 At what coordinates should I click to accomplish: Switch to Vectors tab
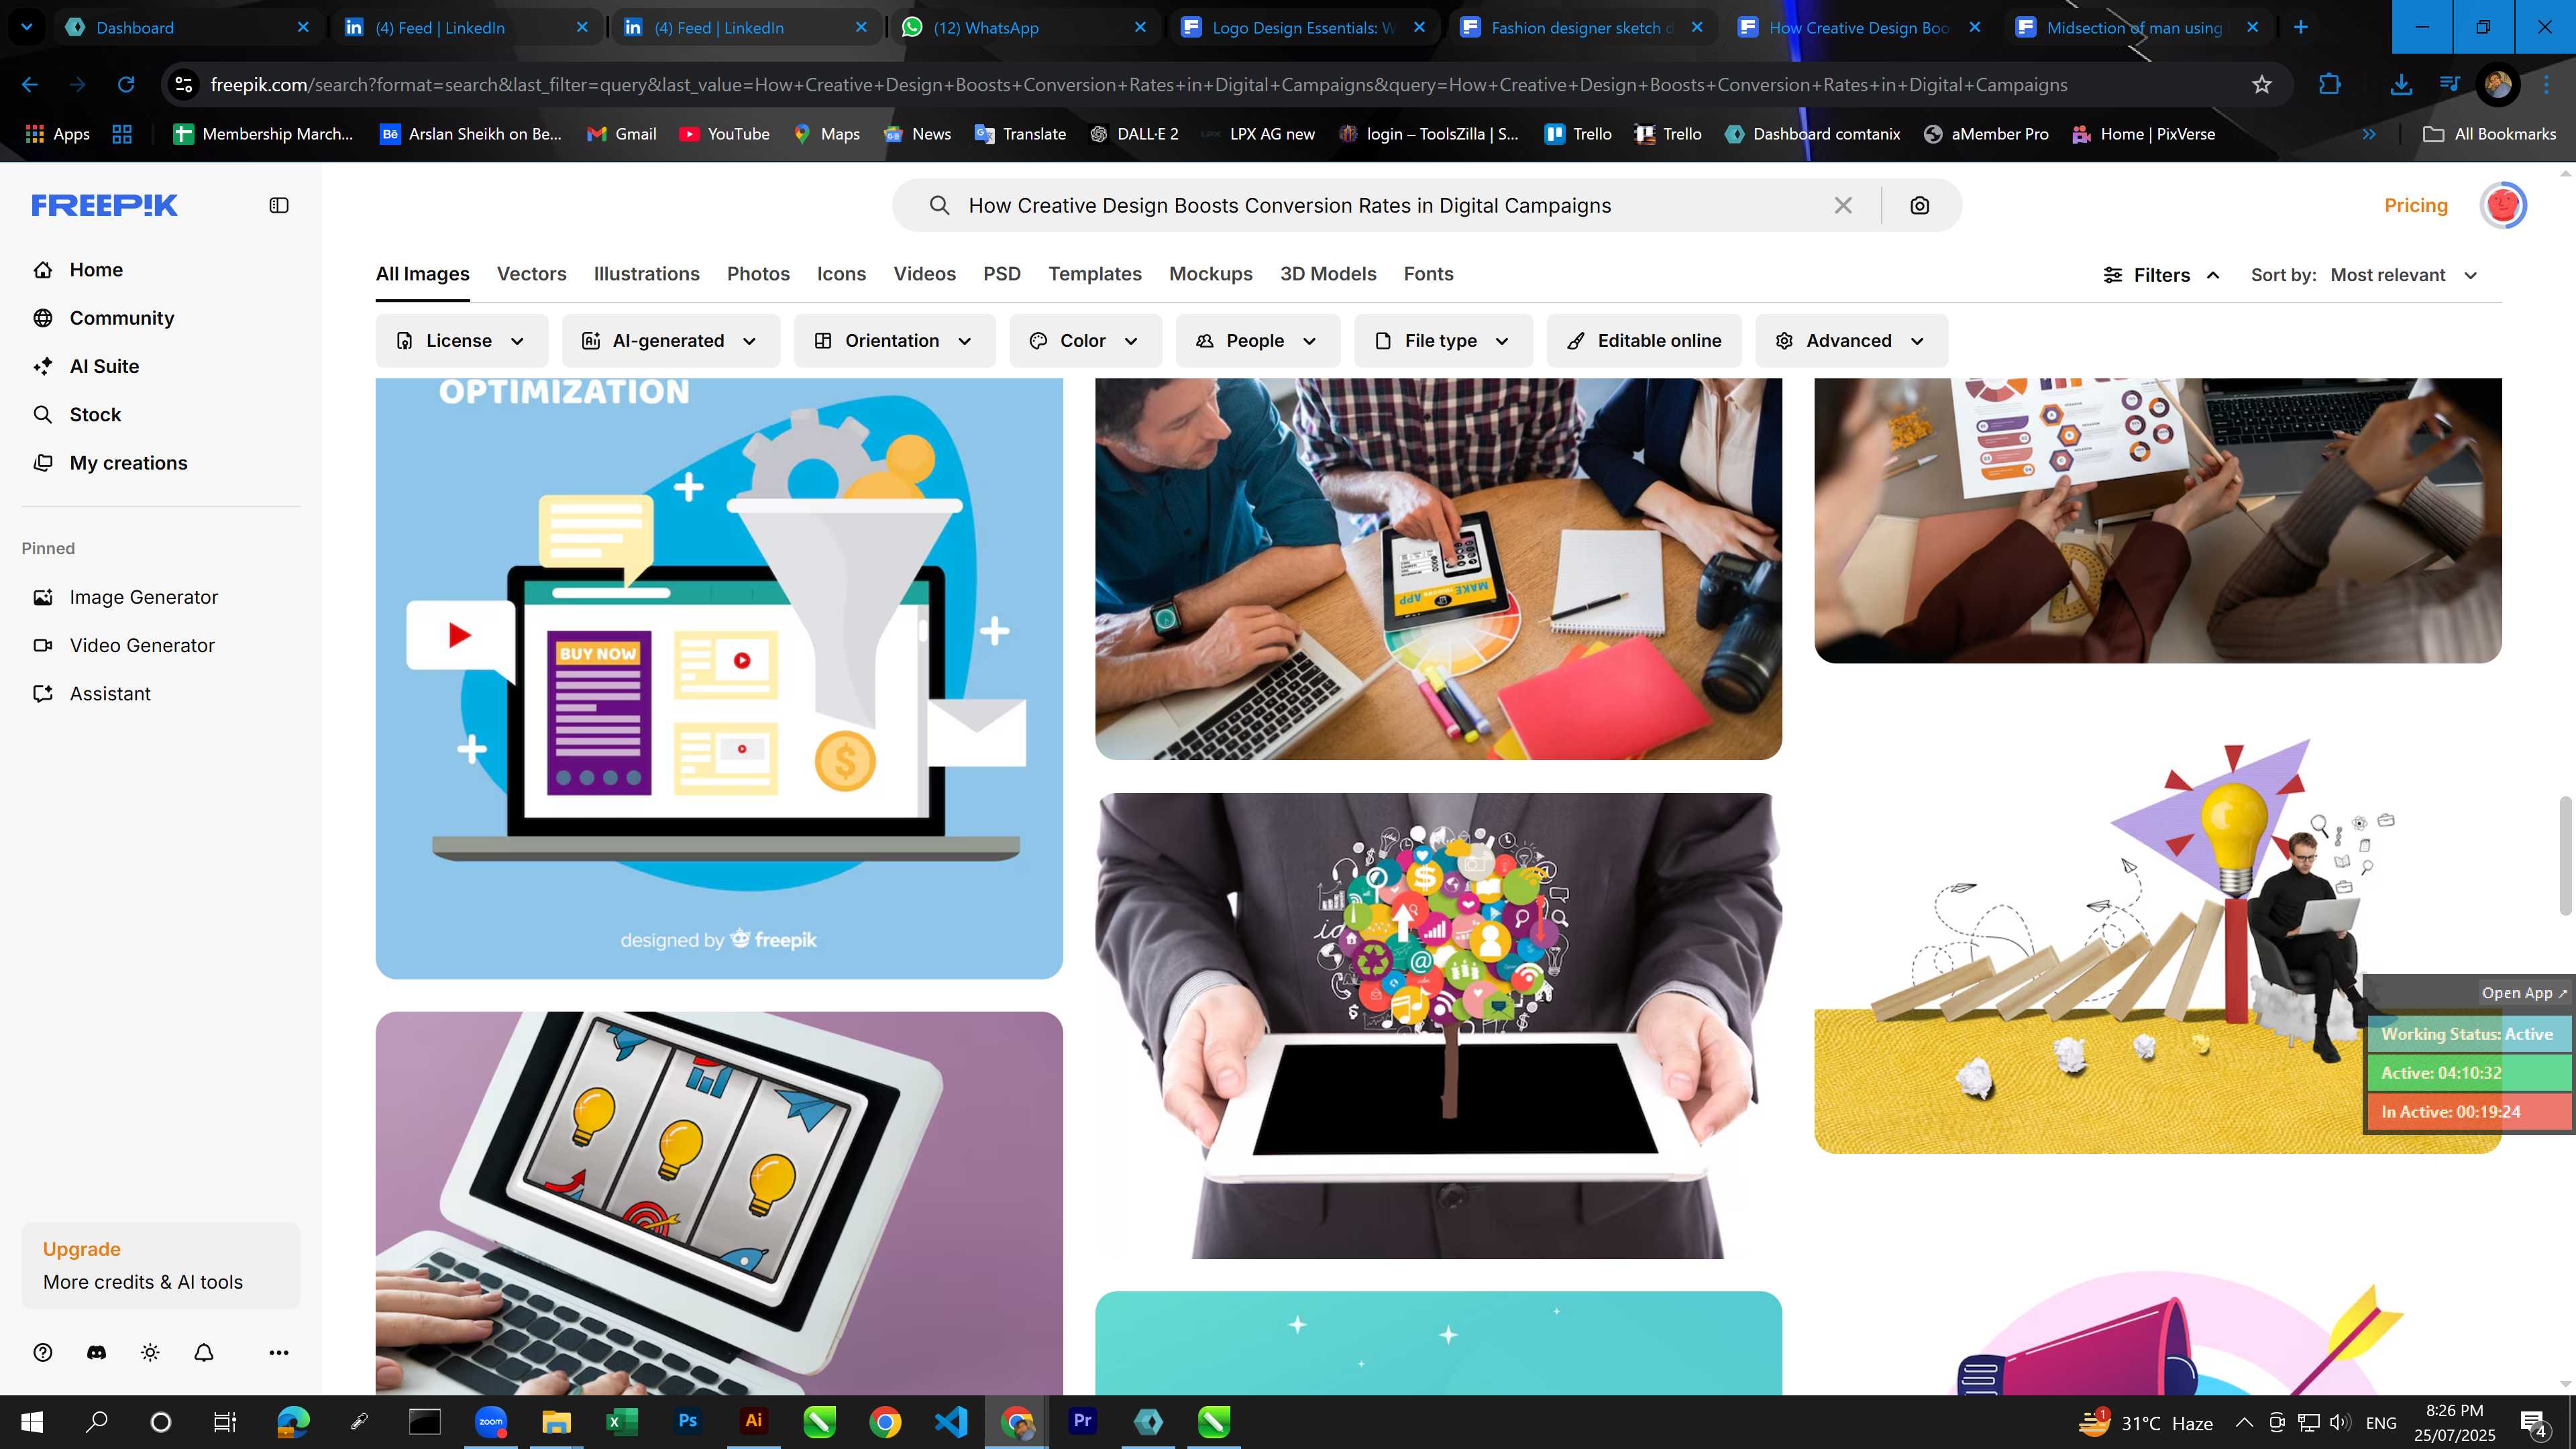(x=531, y=274)
